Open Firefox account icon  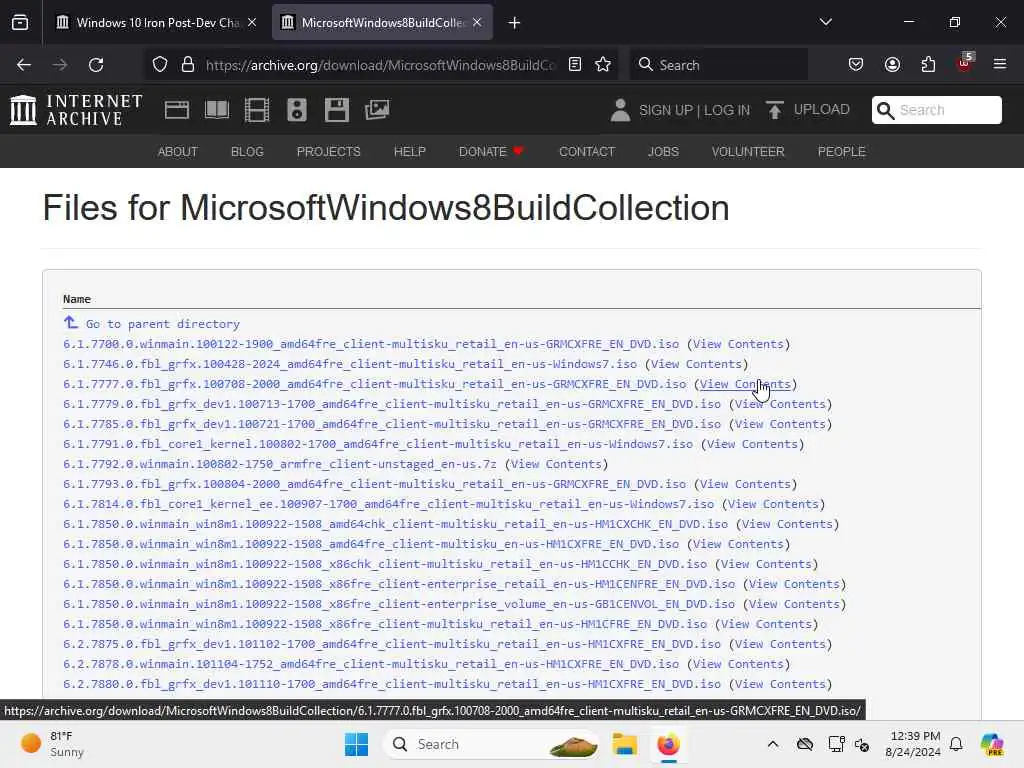point(892,65)
